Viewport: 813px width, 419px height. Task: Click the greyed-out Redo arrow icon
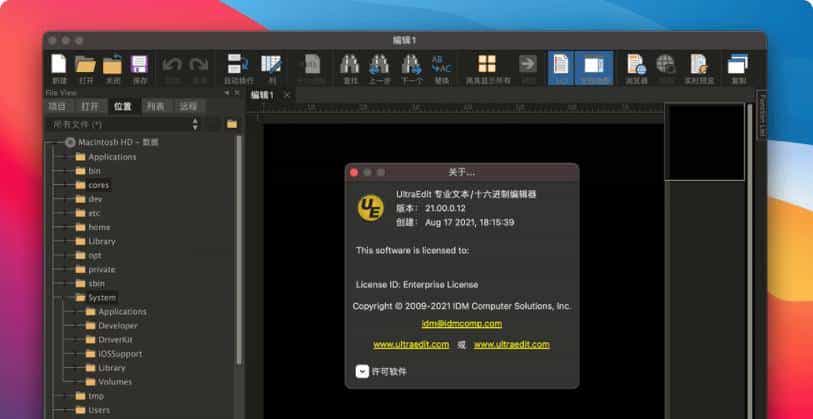tap(199, 64)
